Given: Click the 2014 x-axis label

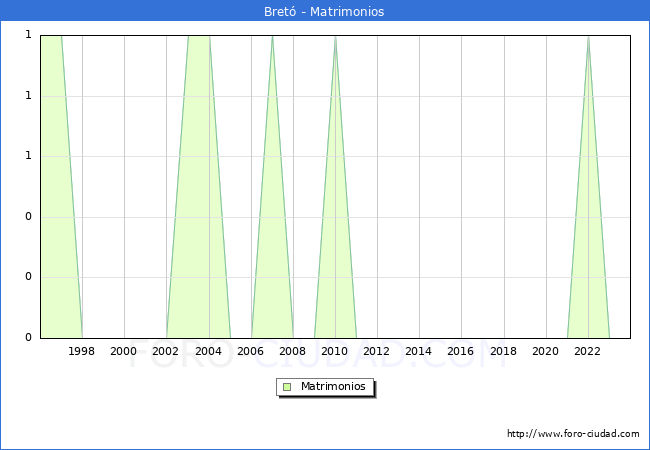Looking at the screenshot, I should pyautogui.click(x=419, y=351).
